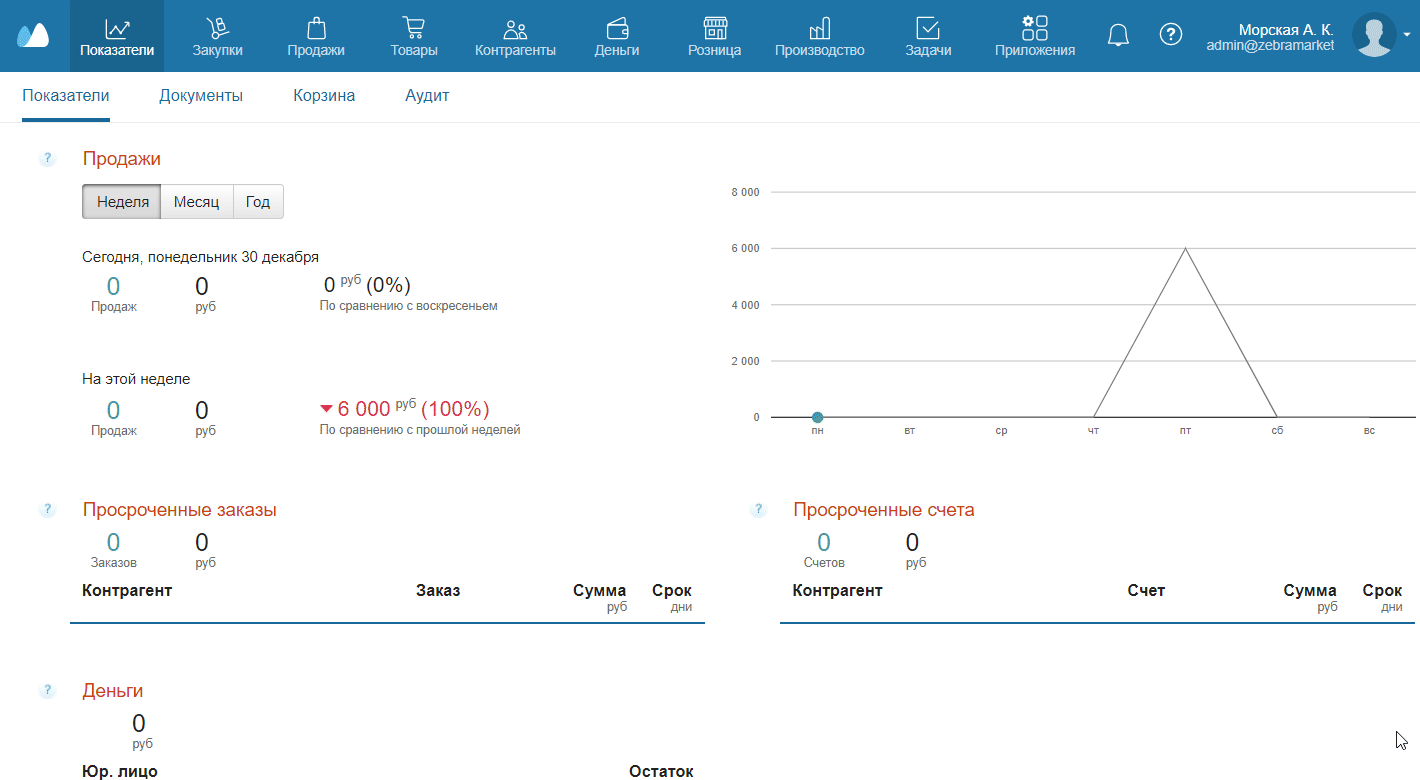Open Товары goods section
The height and width of the screenshot is (780, 1420).
(413, 36)
